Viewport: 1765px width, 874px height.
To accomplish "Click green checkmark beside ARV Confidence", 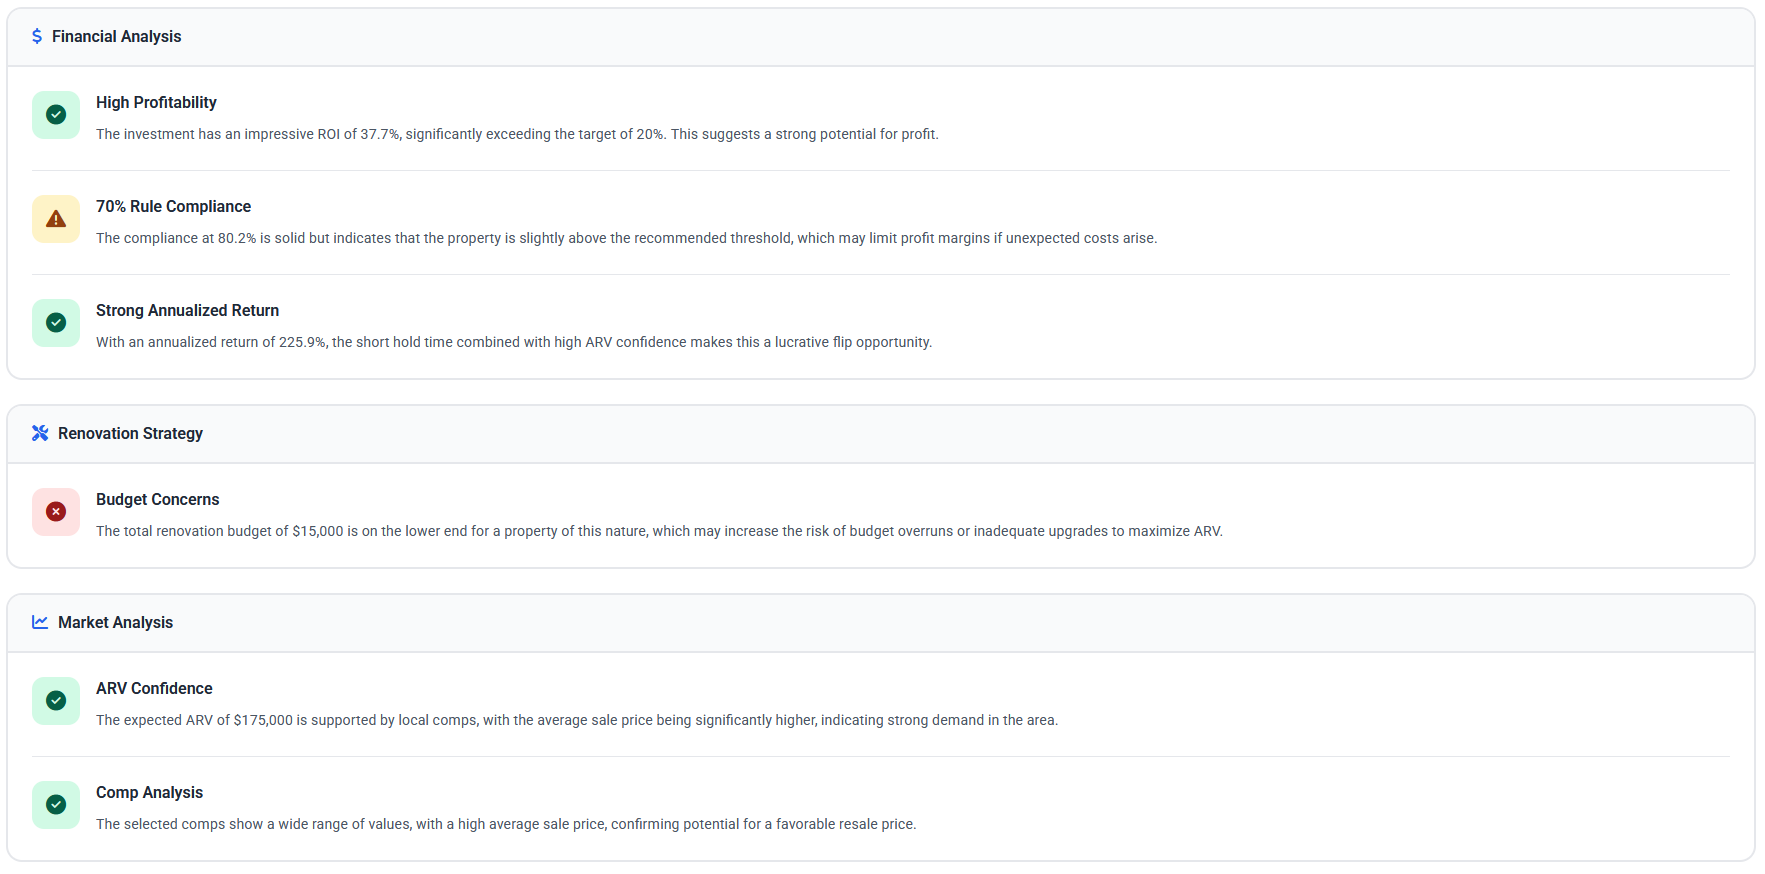I will coord(56,701).
